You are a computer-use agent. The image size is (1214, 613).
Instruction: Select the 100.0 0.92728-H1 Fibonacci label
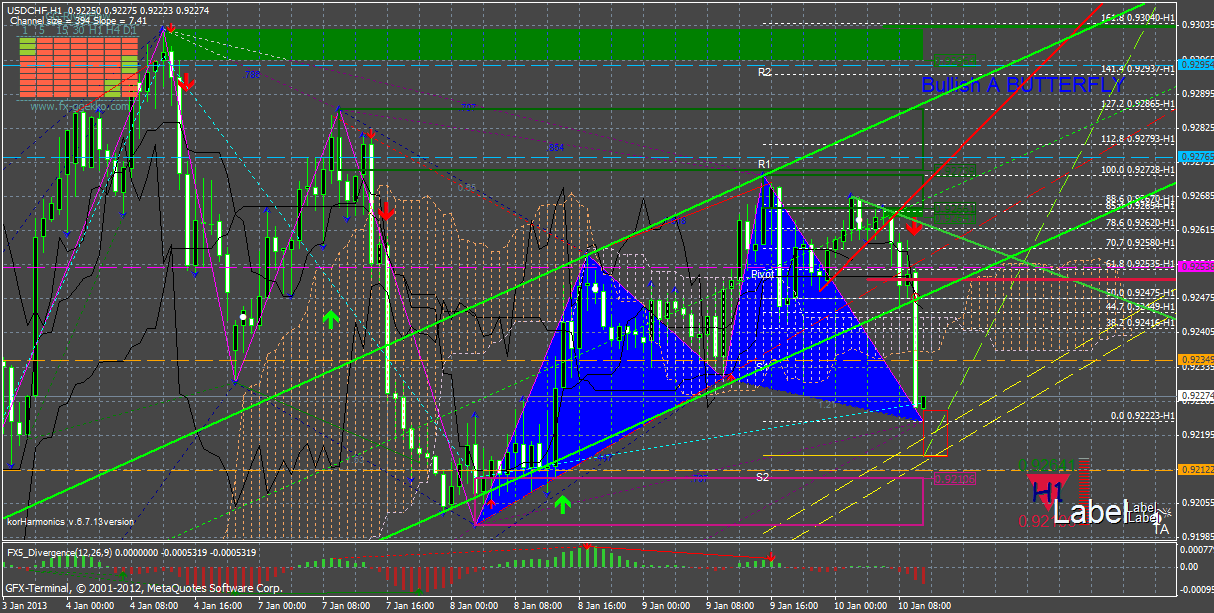1138,170
